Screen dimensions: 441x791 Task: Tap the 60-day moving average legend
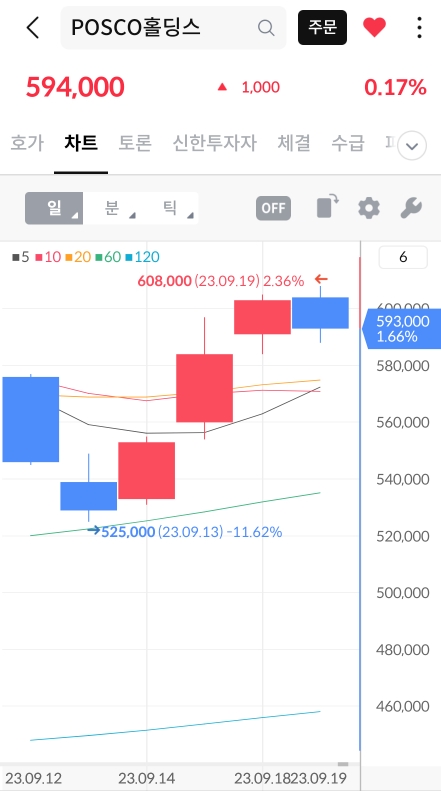click(108, 257)
